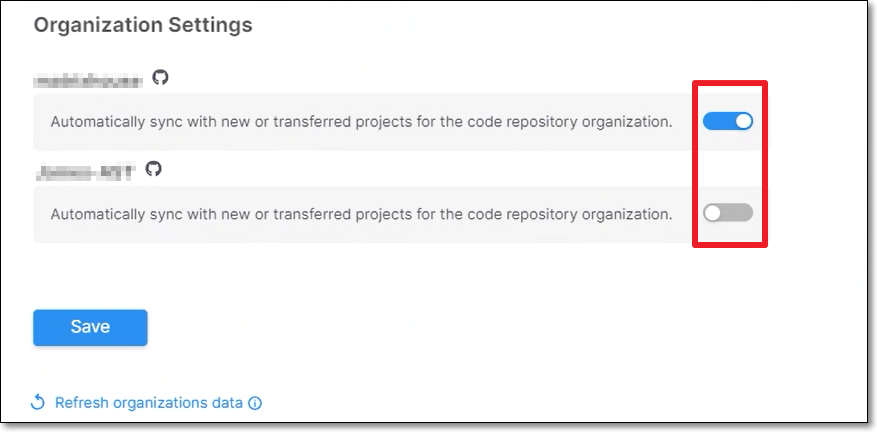Enable auto-sync for the second organization
The image size is (877, 432).
point(728,213)
